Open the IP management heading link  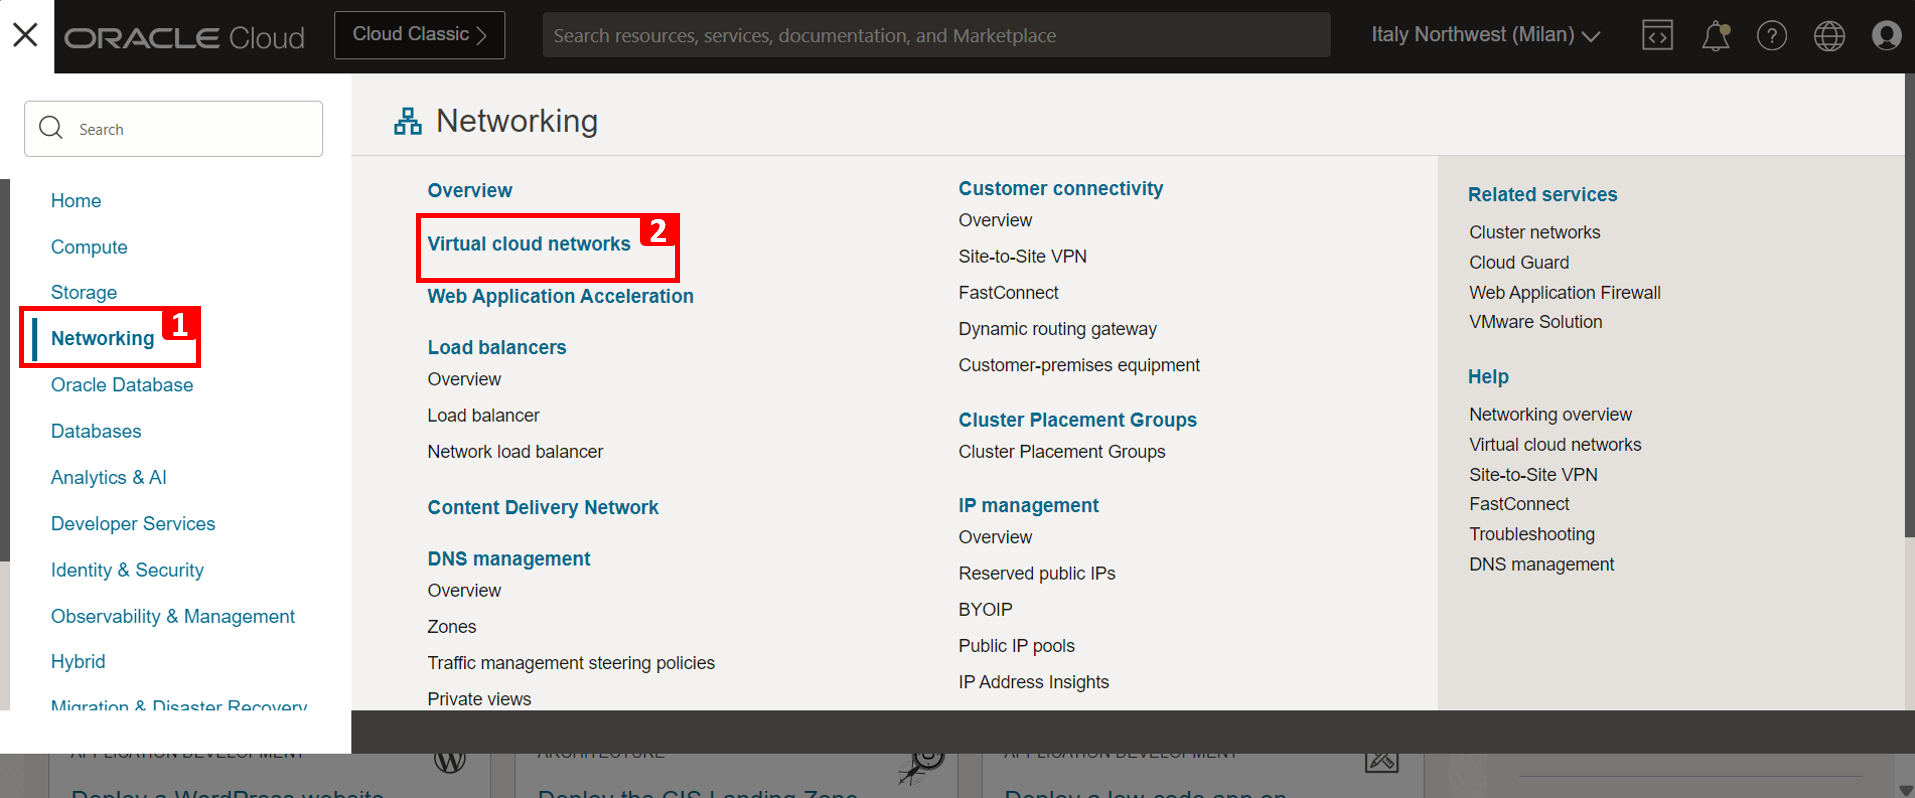1028,505
